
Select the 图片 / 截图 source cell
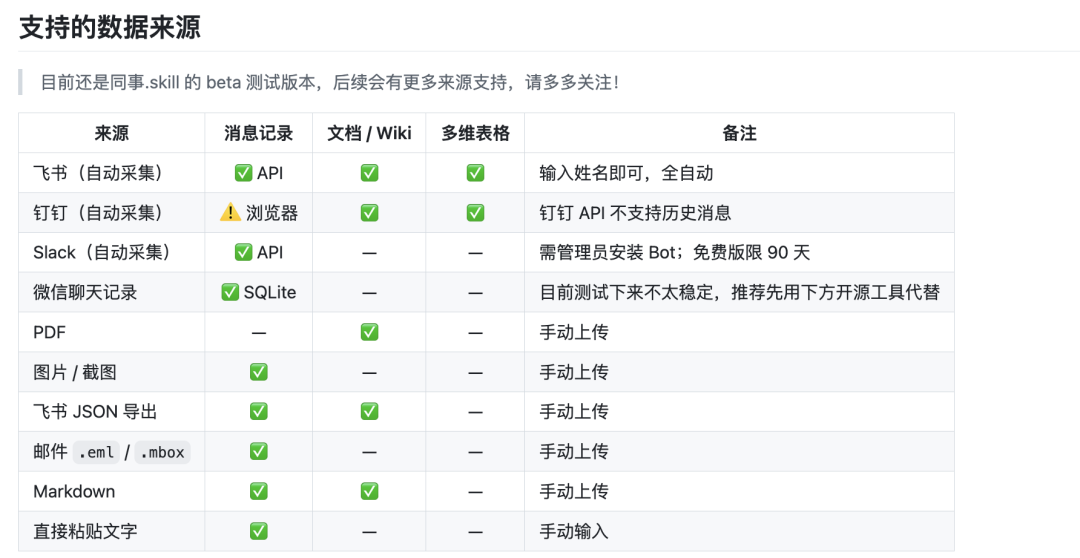coord(112,372)
